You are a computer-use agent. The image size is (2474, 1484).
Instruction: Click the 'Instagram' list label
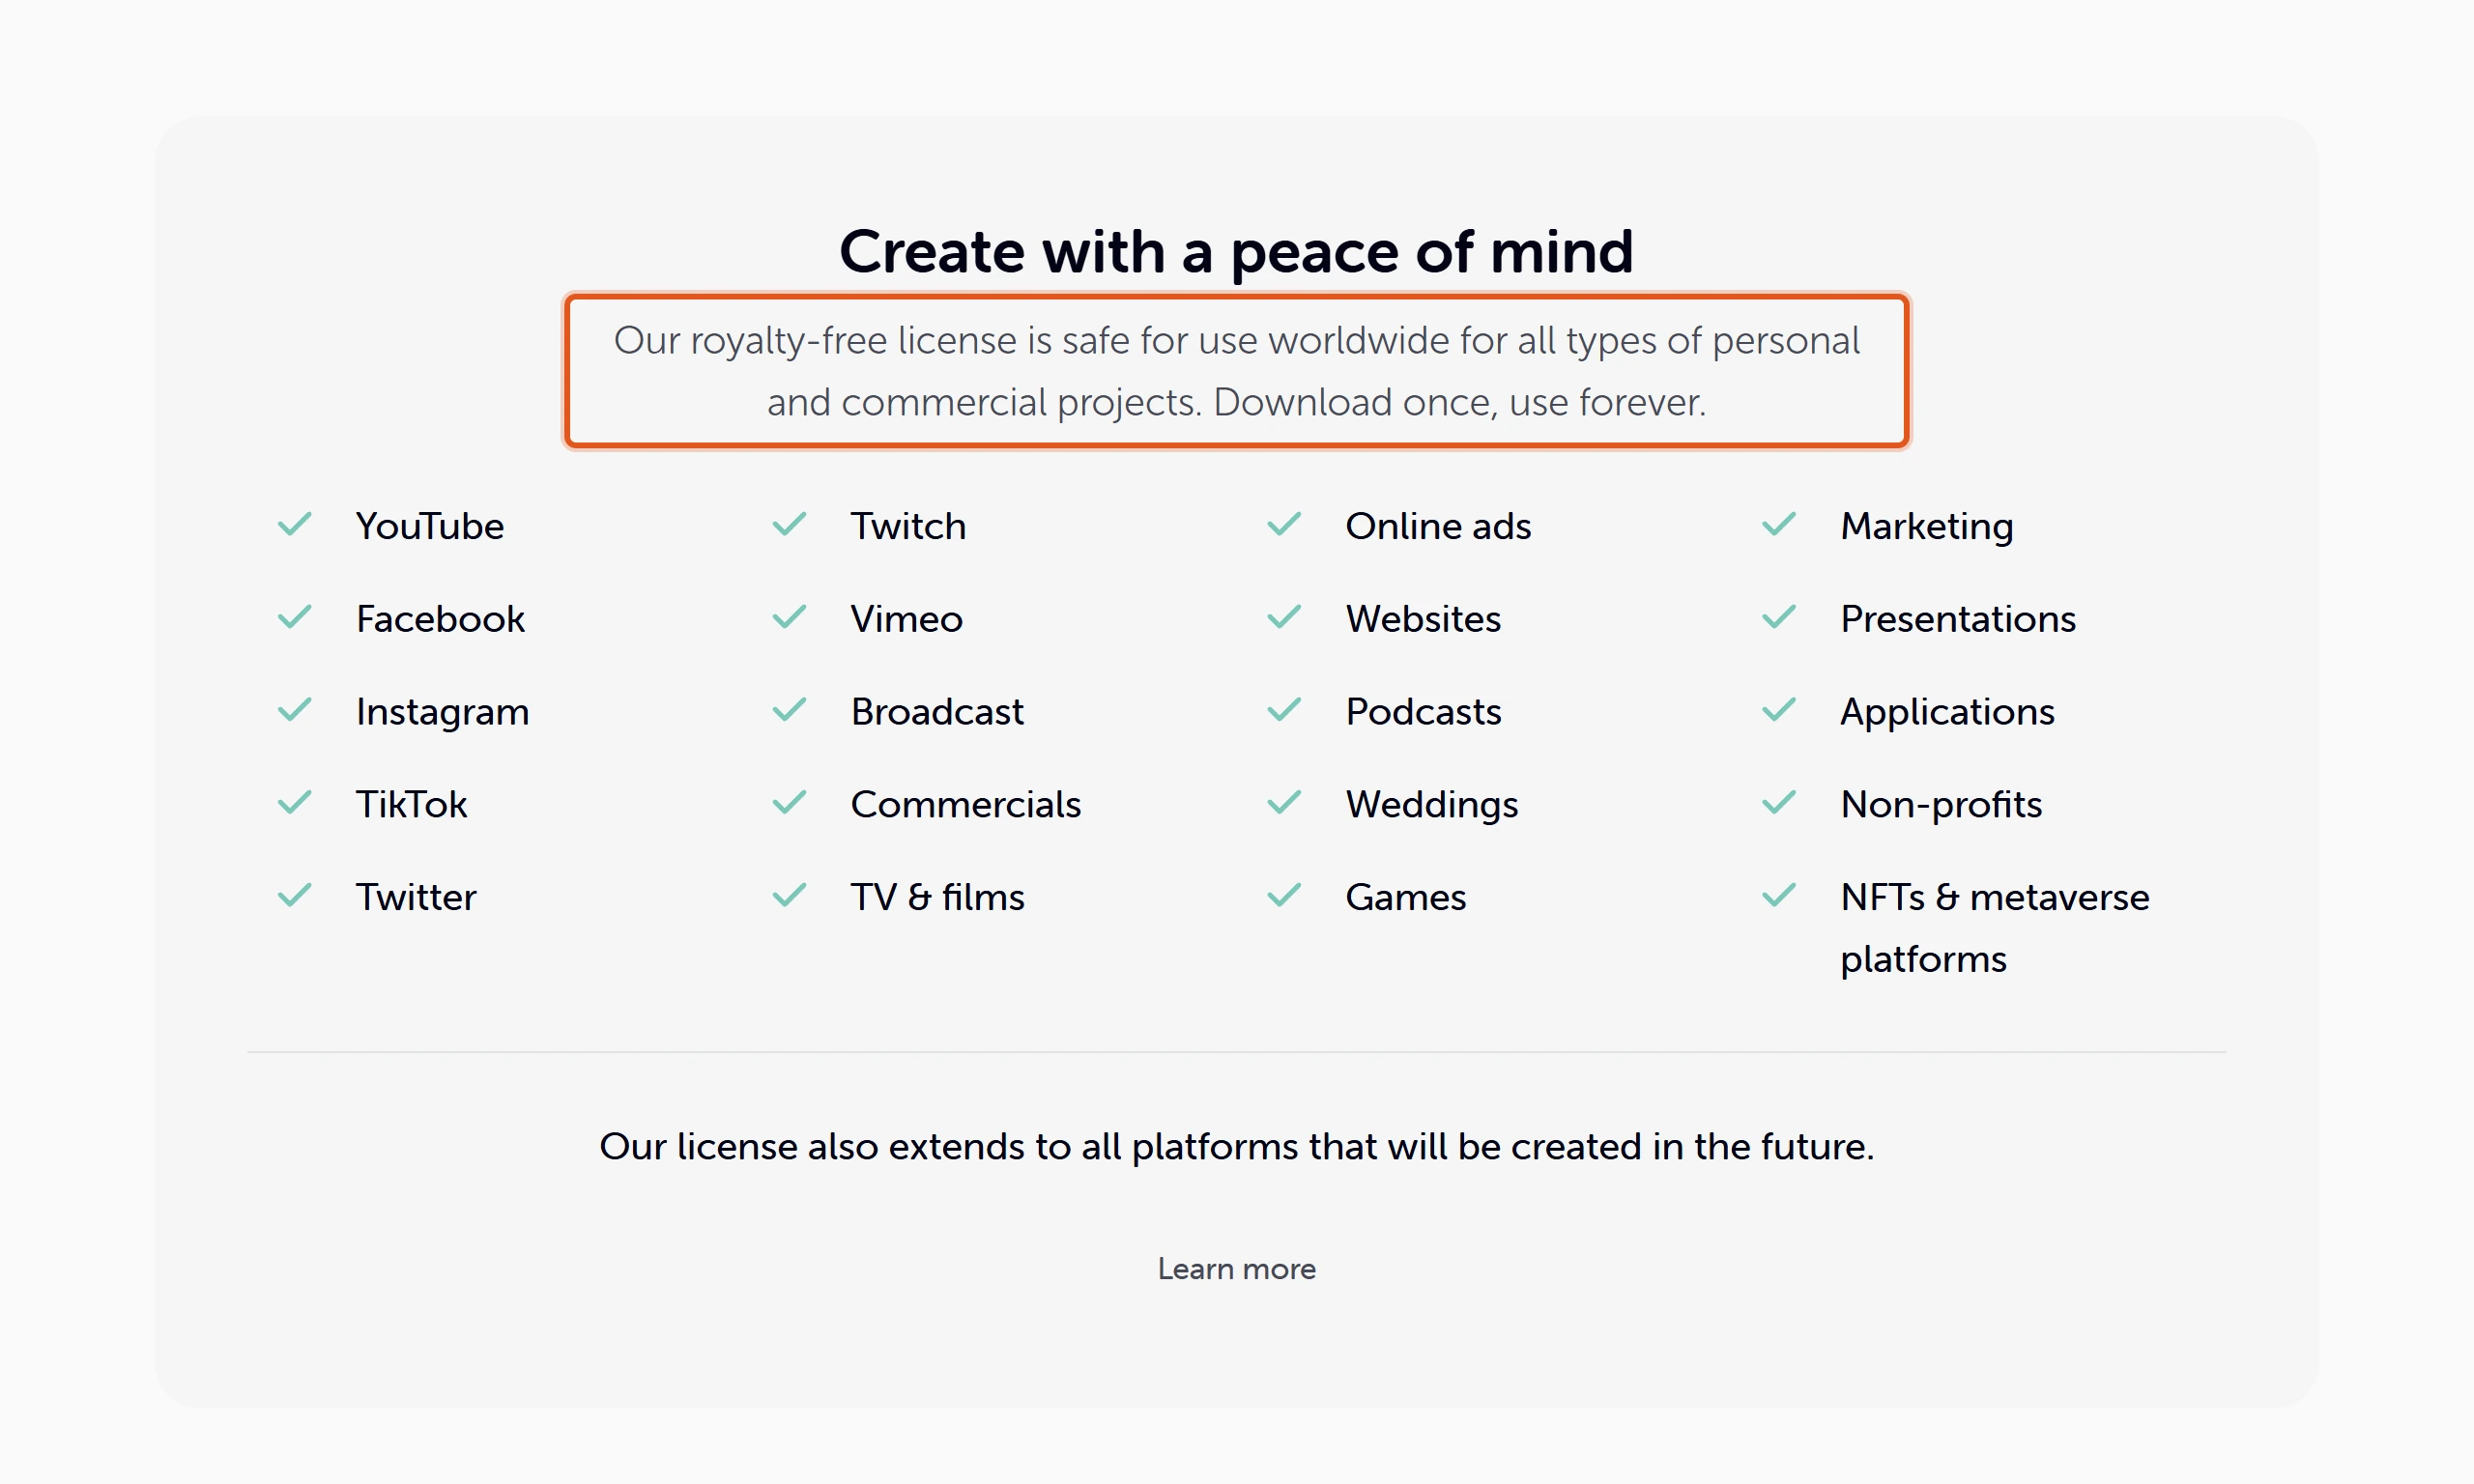pos(442,712)
